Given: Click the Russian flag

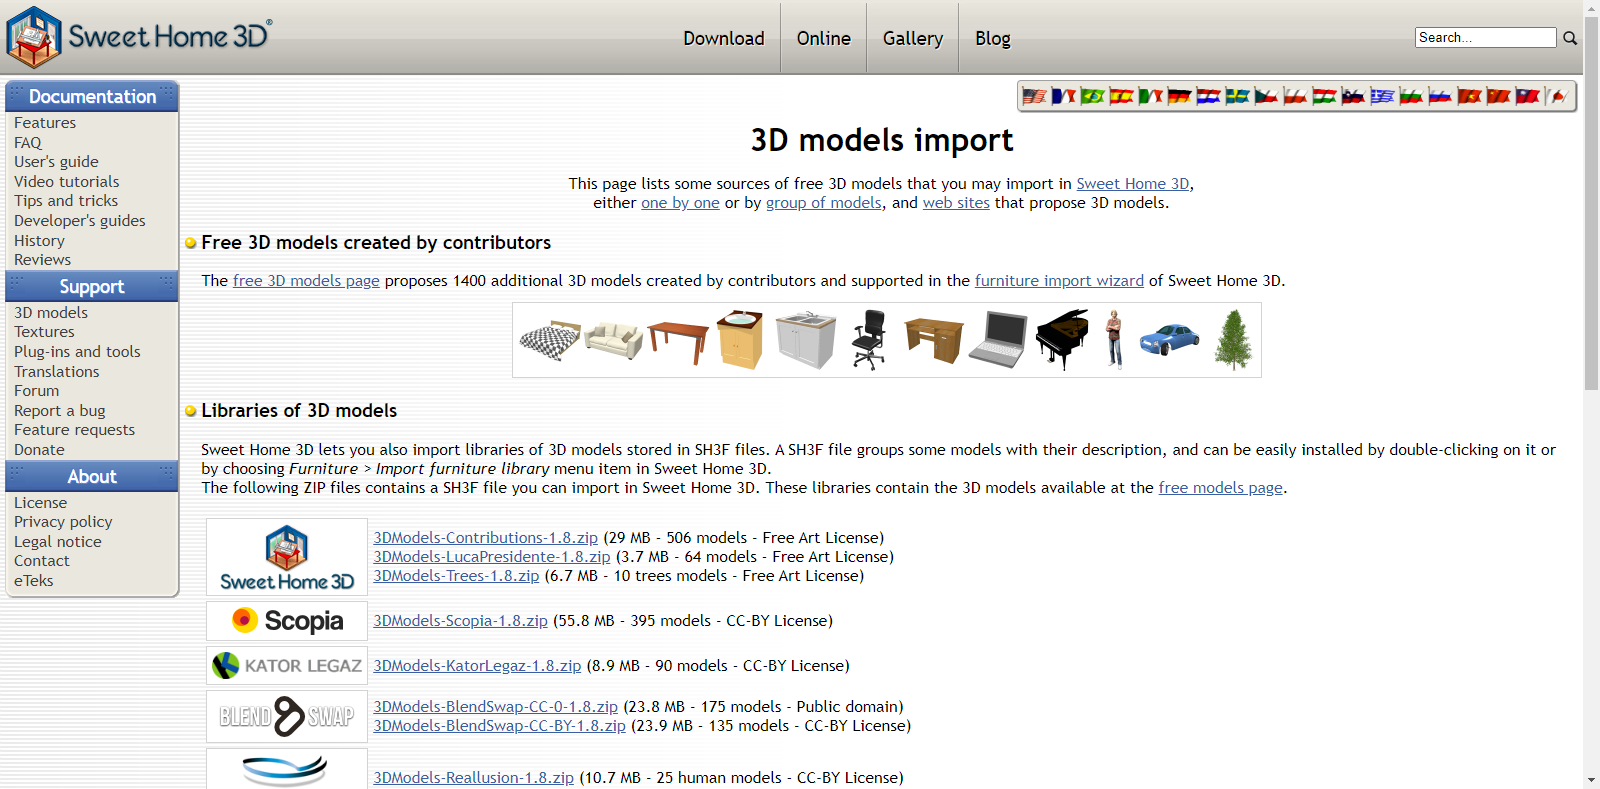Looking at the screenshot, I should click(1441, 96).
